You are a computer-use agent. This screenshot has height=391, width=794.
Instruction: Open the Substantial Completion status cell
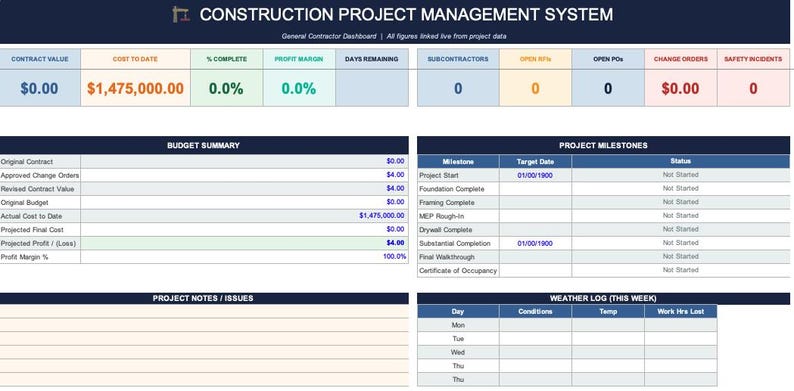(681, 244)
